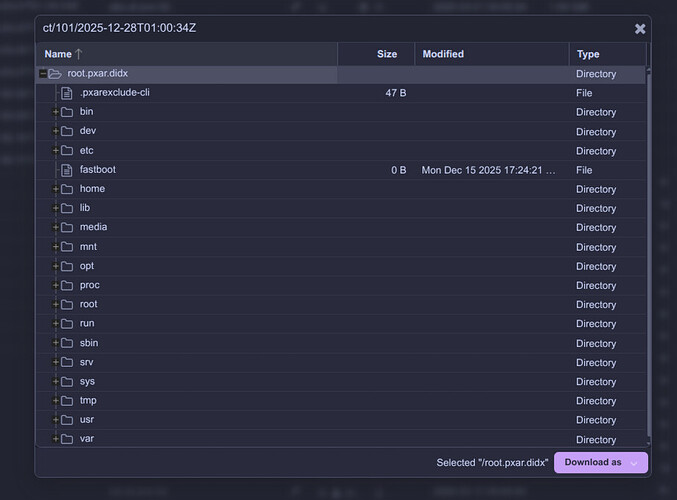Collapse the root.pxar.didx tree node
The height and width of the screenshot is (500, 677).
(x=43, y=74)
